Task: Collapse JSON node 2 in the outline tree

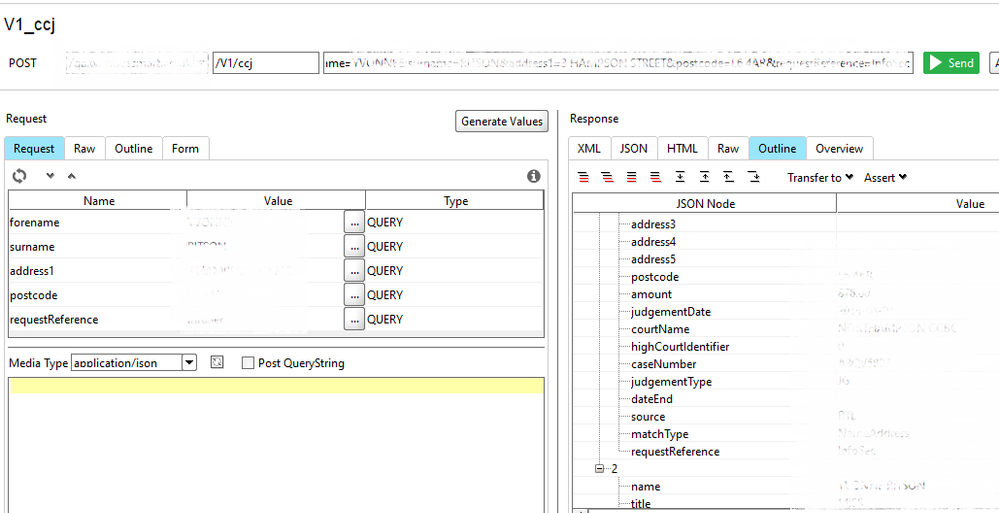Action: click(599, 469)
